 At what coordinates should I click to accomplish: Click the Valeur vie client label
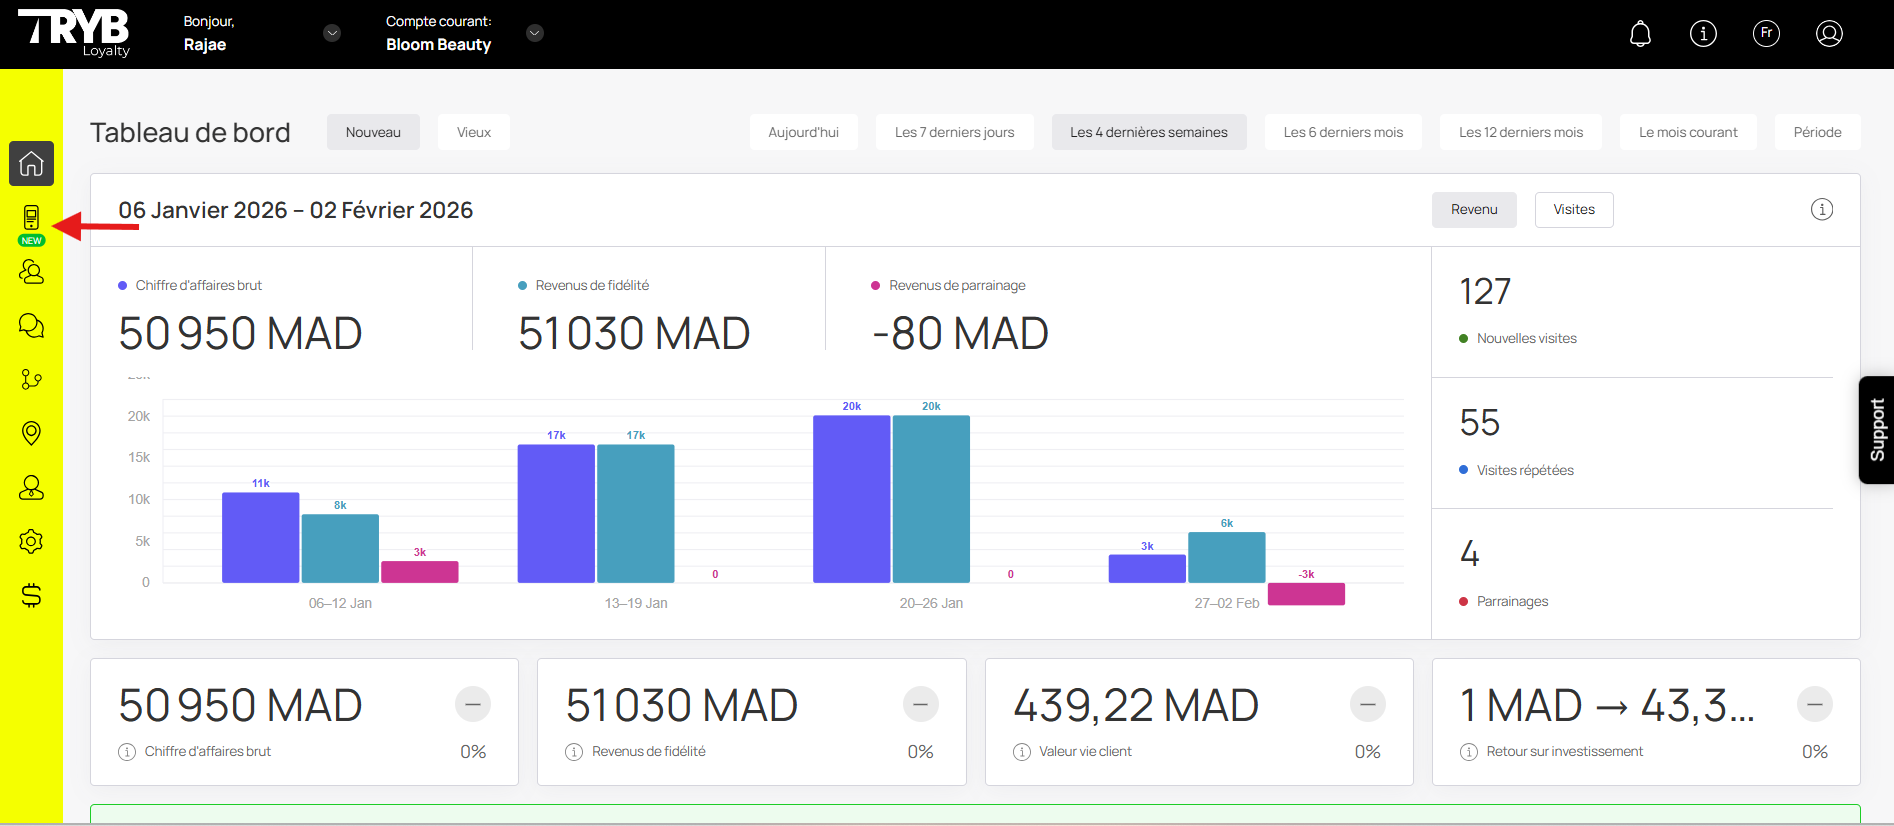[x=1085, y=752]
